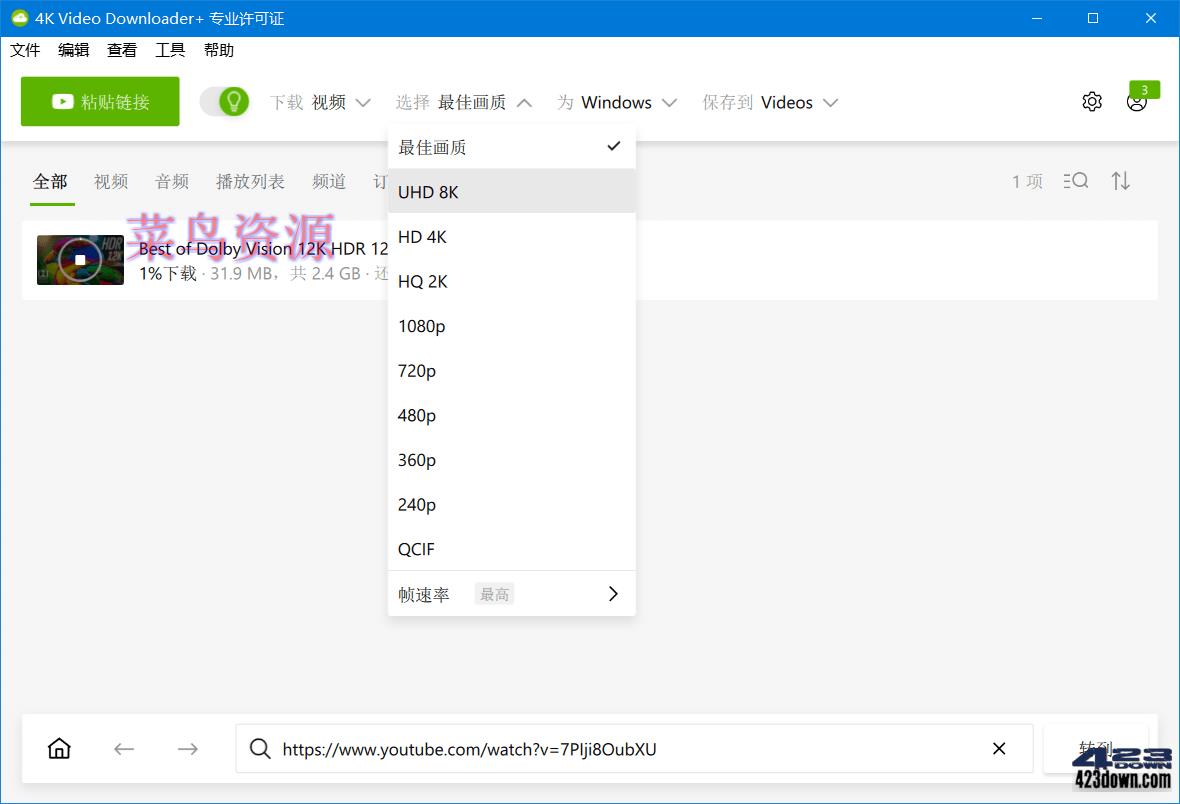Viewport: 1180px width, 804px height.
Task: Click the search-in-list magnifier icon
Action: [x=1076, y=181]
